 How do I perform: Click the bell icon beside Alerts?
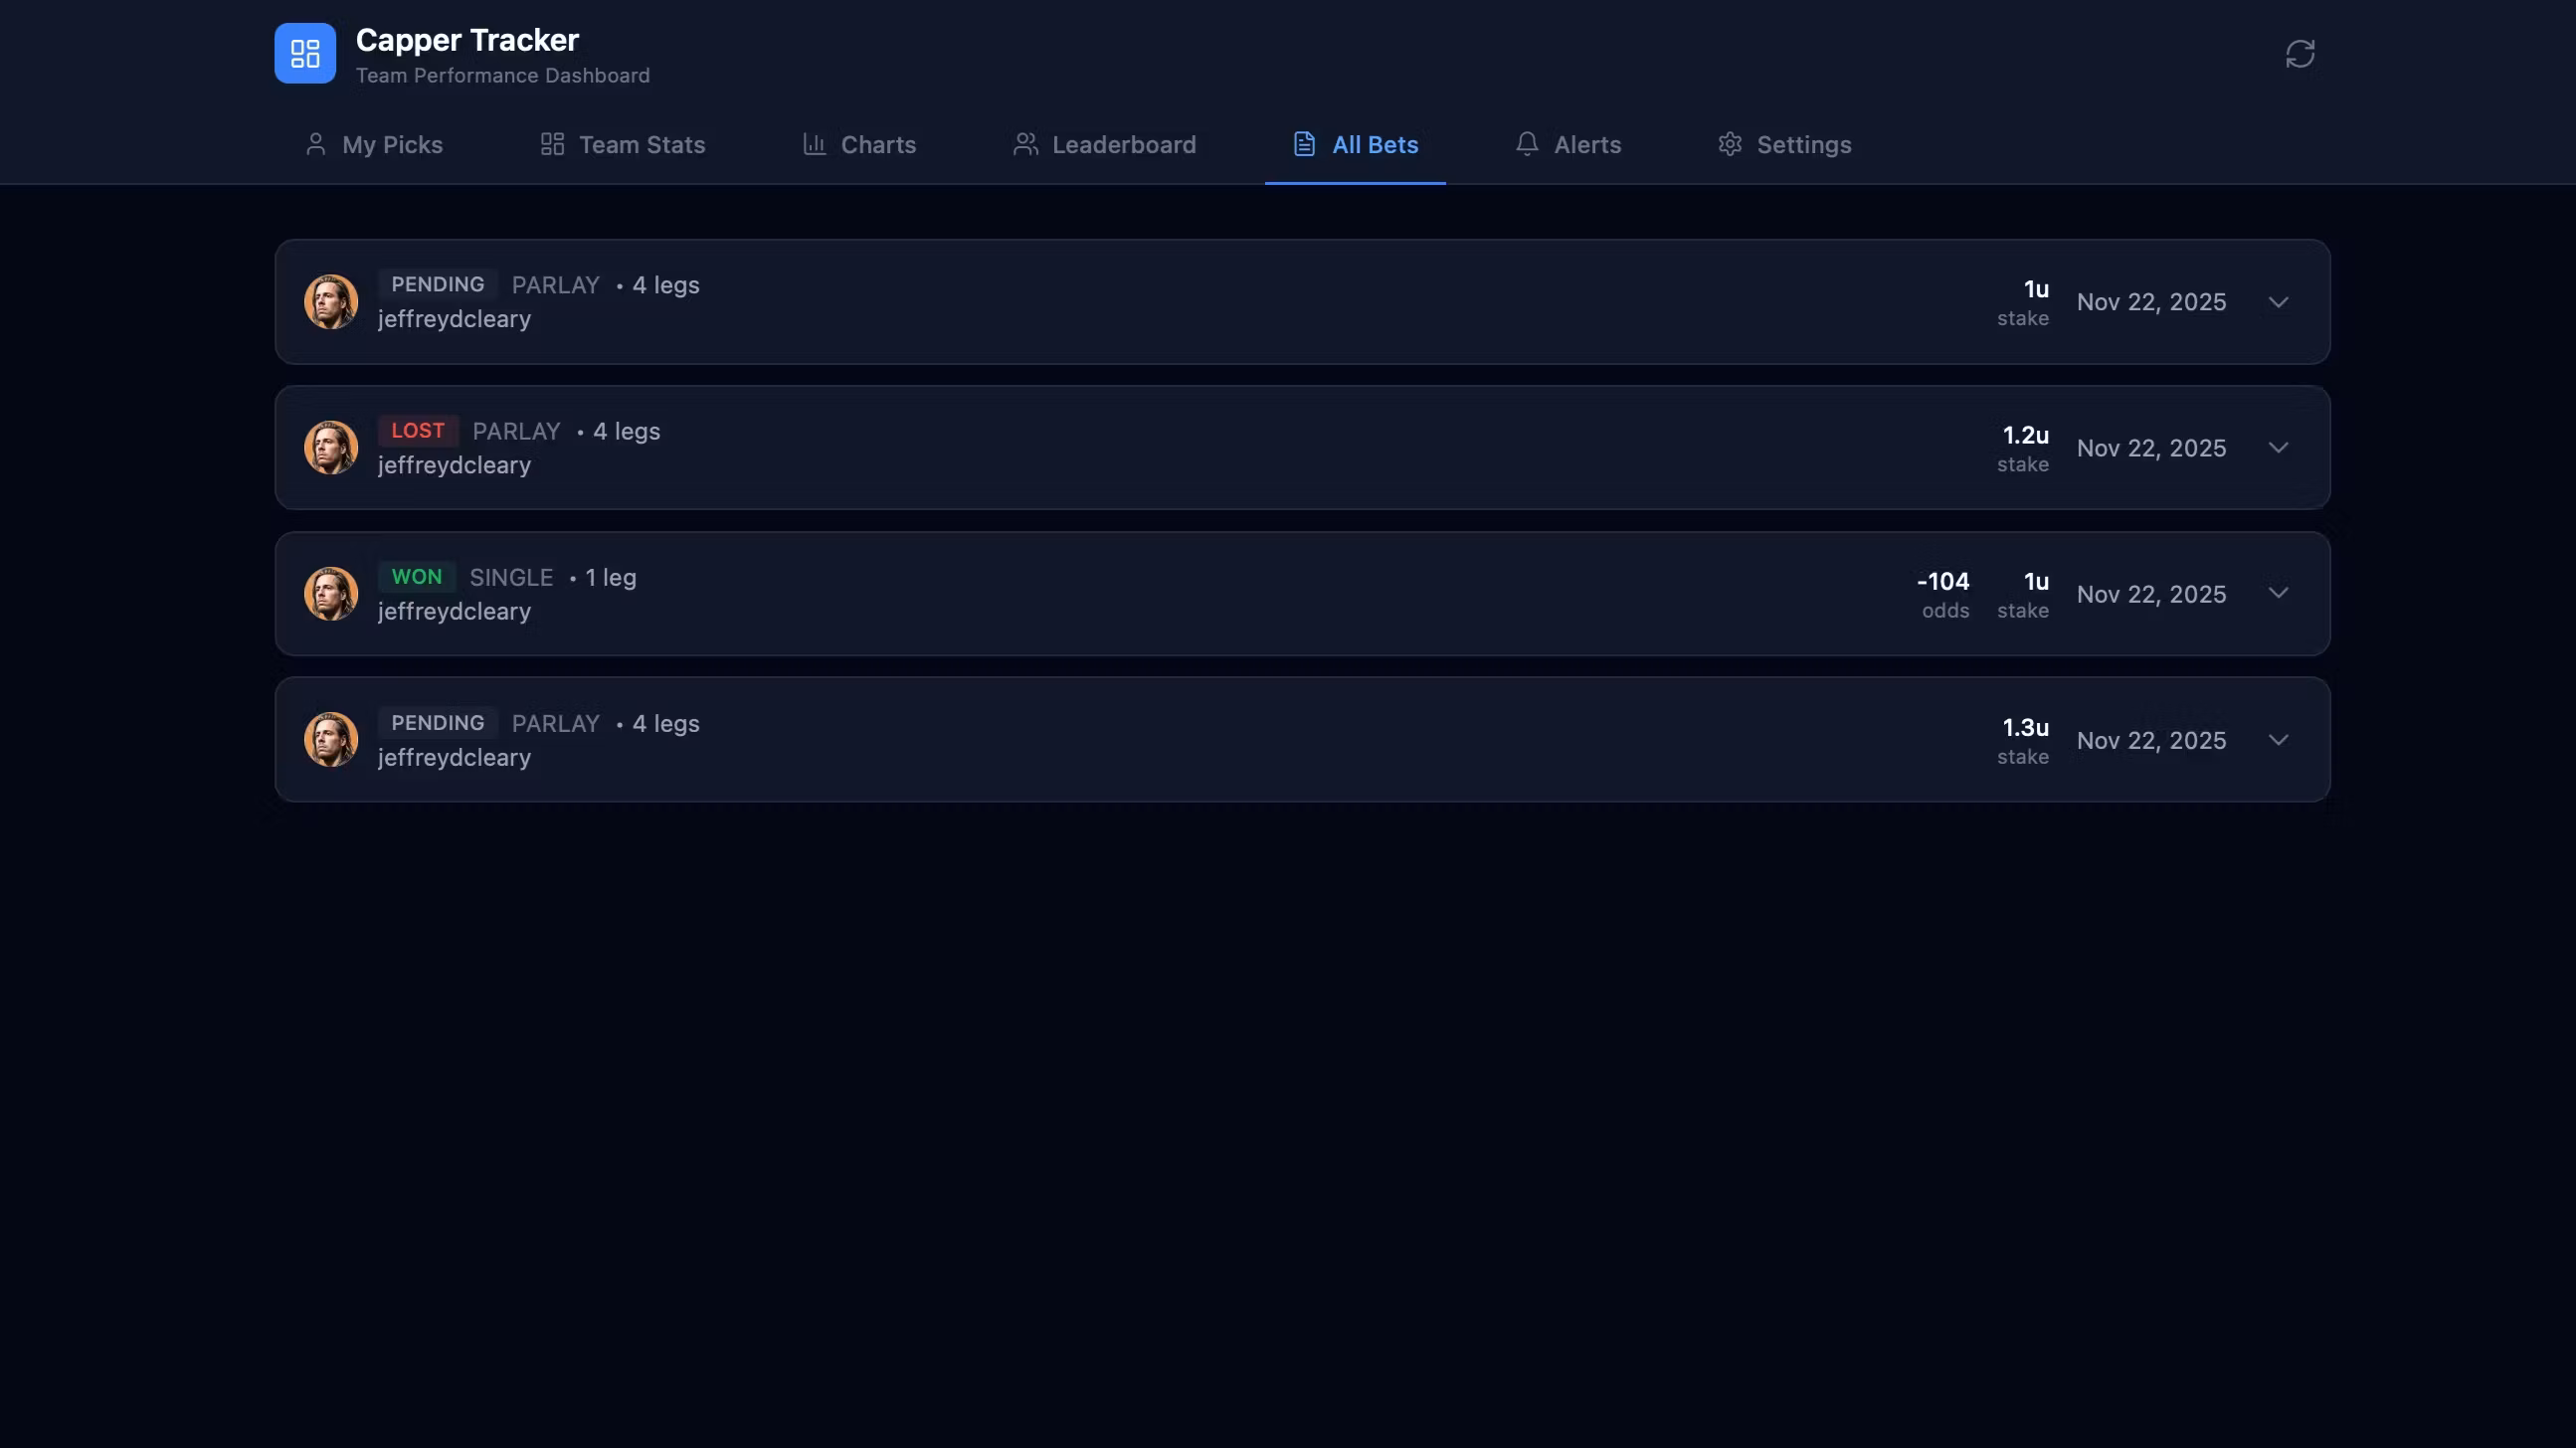[x=1526, y=144]
